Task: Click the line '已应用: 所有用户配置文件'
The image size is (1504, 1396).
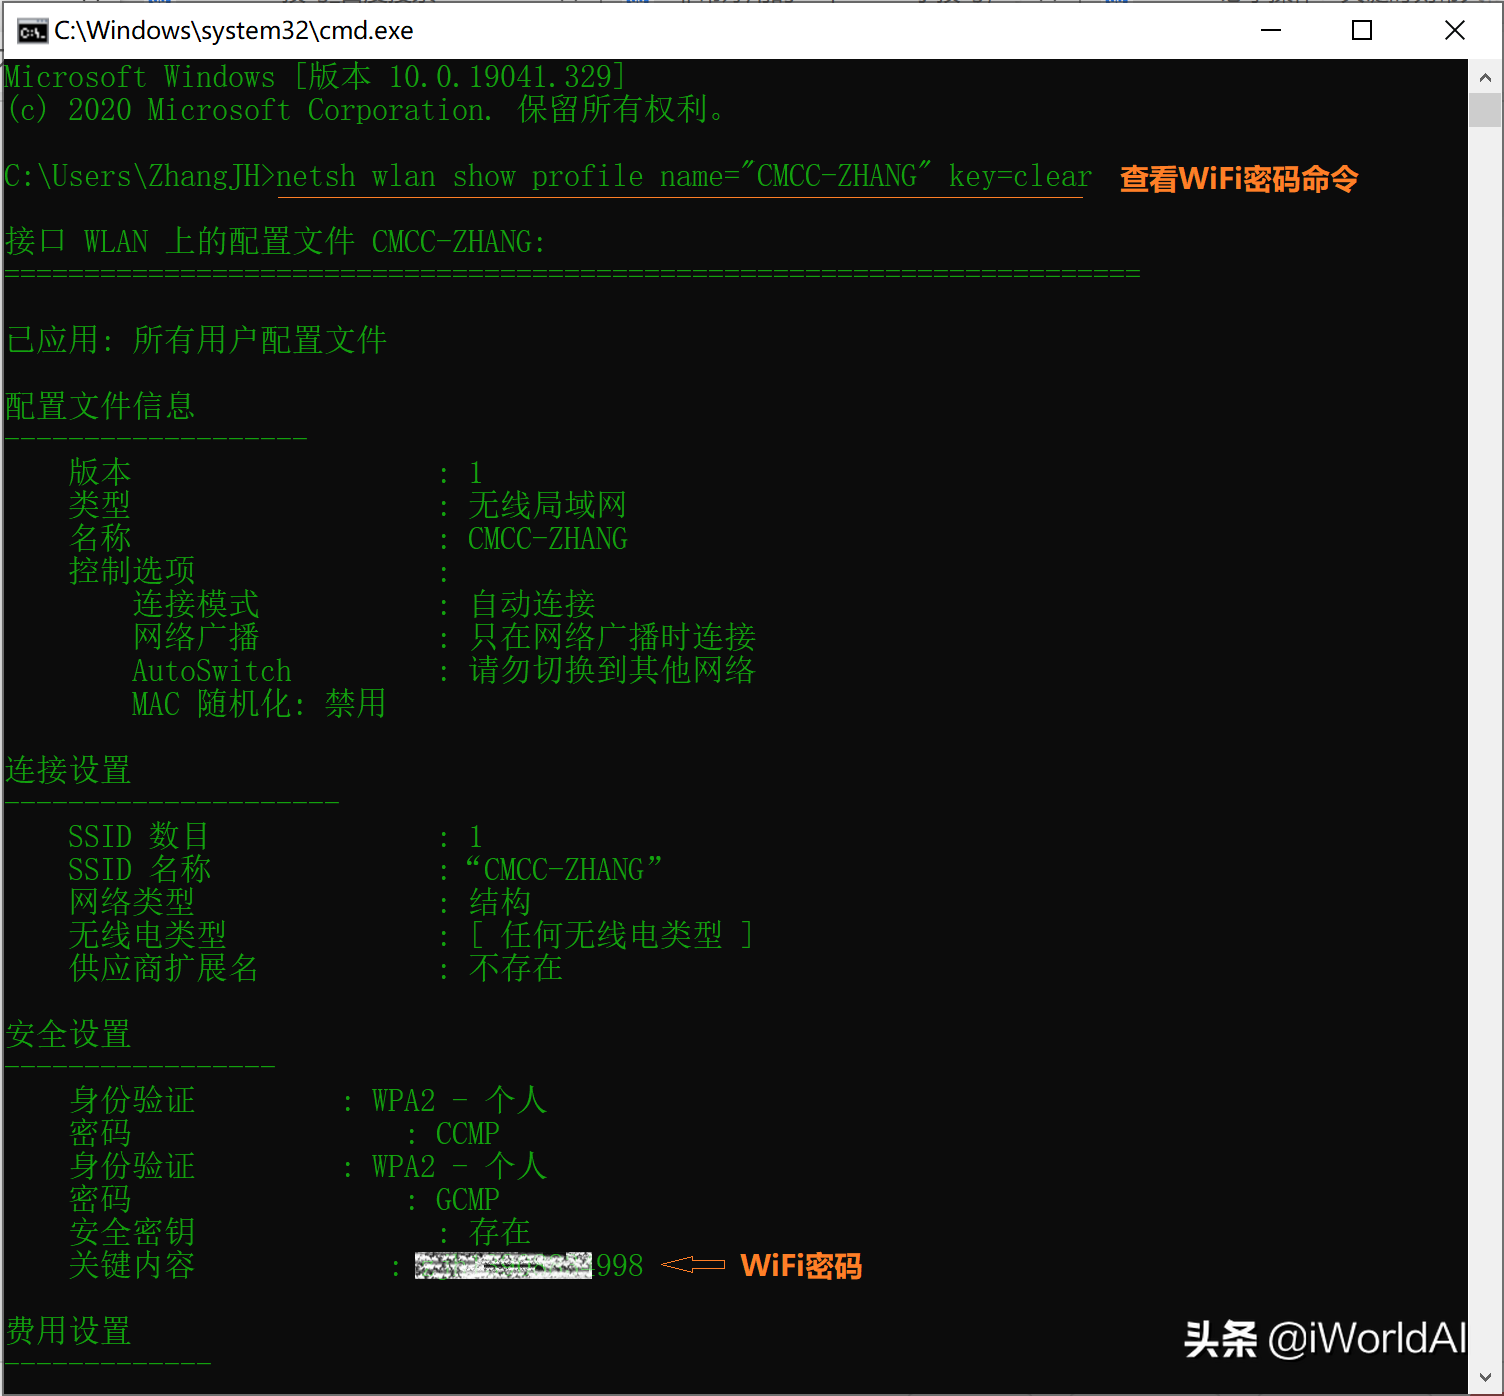Action: (x=196, y=341)
